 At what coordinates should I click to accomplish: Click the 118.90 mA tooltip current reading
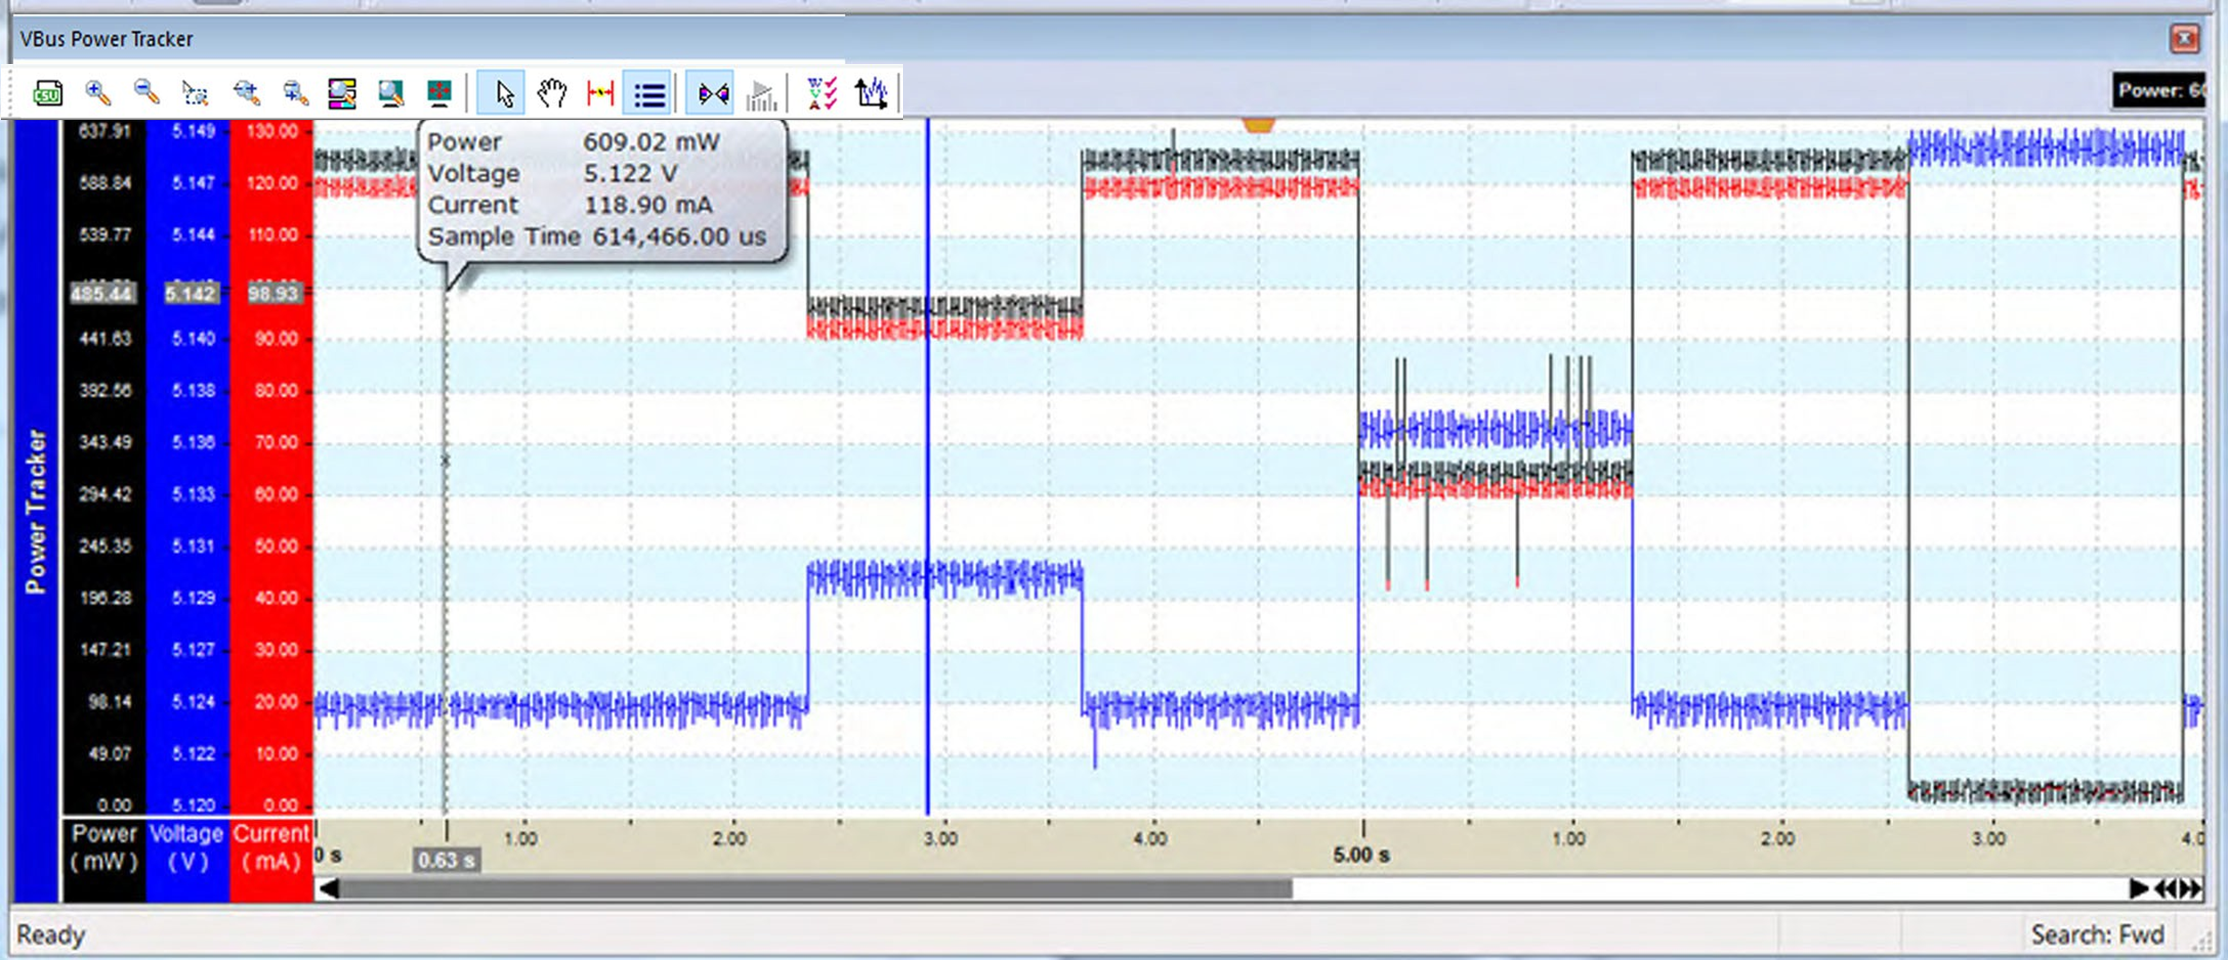point(648,205)
